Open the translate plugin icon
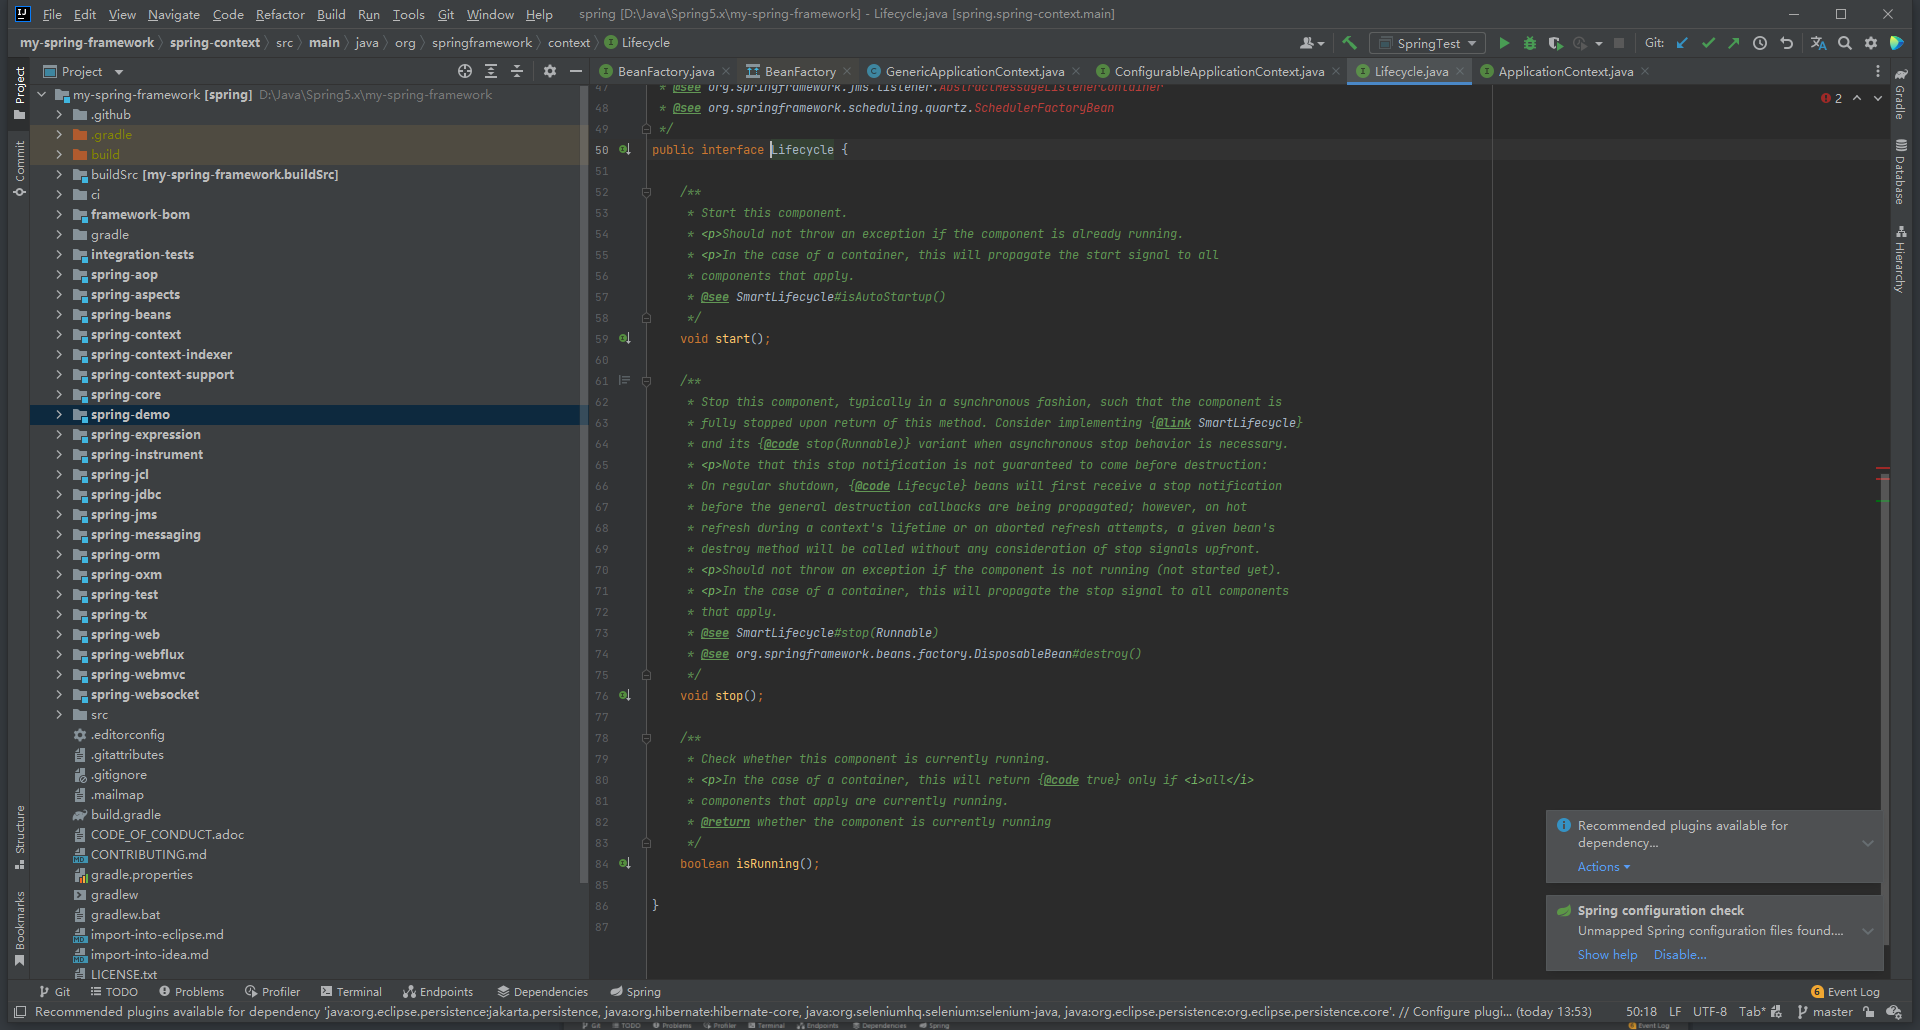Viewport: 1920px width, 1030px height. tap(1819, 43)
